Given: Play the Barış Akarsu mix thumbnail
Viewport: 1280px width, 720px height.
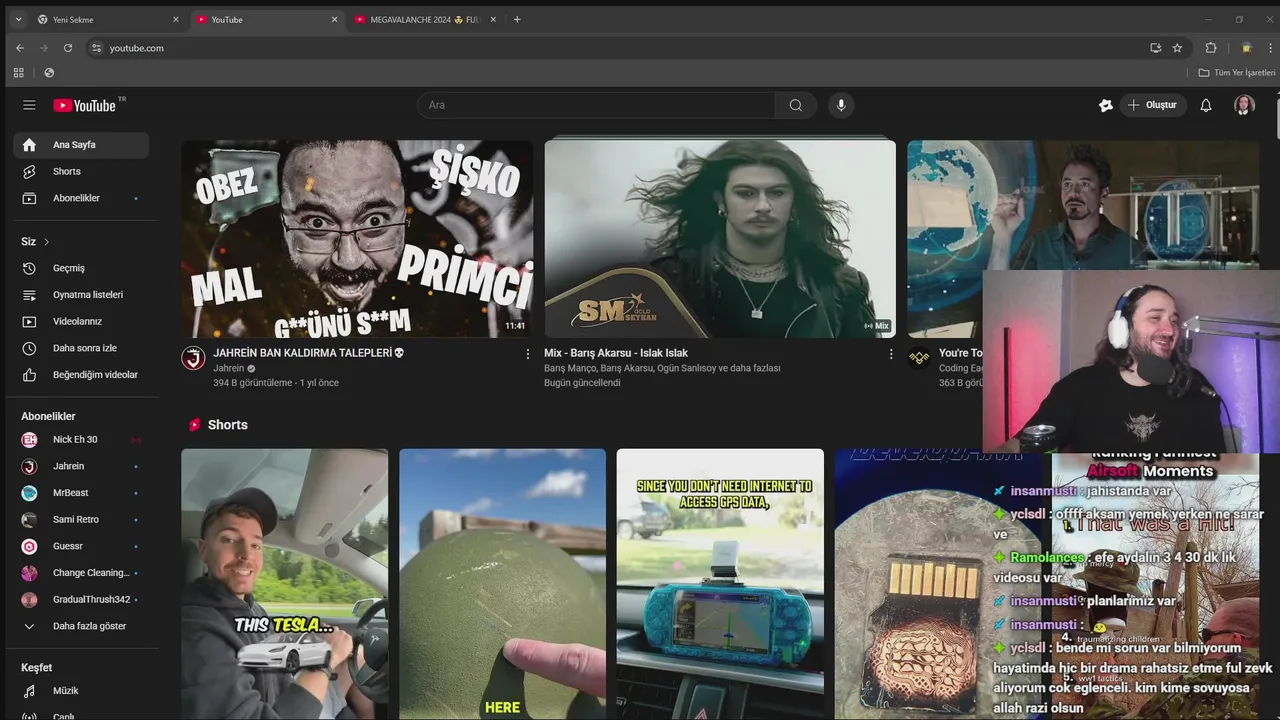Looking at the screenshot, I should click(x=720, y=238).
